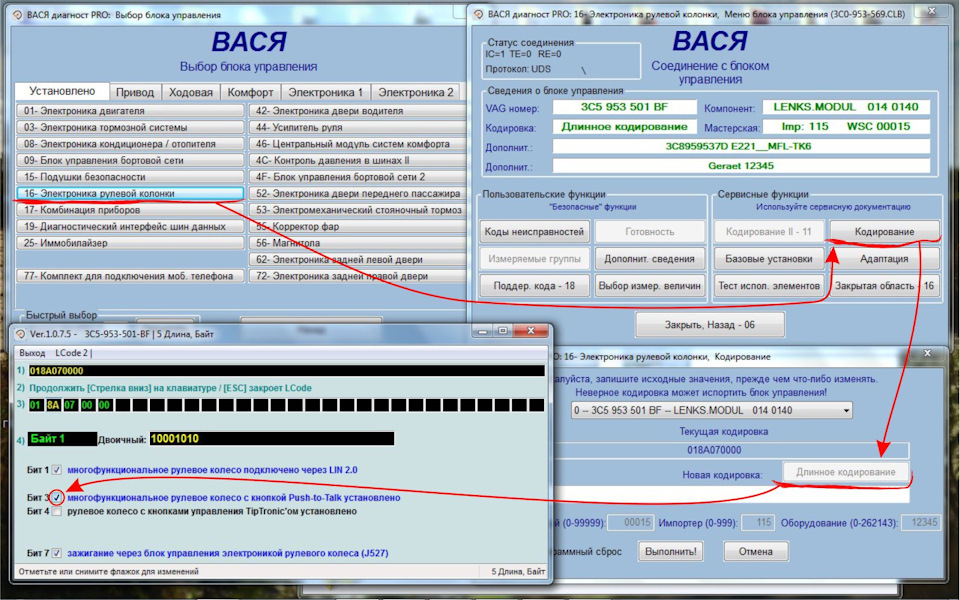The width and height of the screenshot is (960, 600).
Task: Open 62- Электроника задней левой двери
Action: point(358,260)
